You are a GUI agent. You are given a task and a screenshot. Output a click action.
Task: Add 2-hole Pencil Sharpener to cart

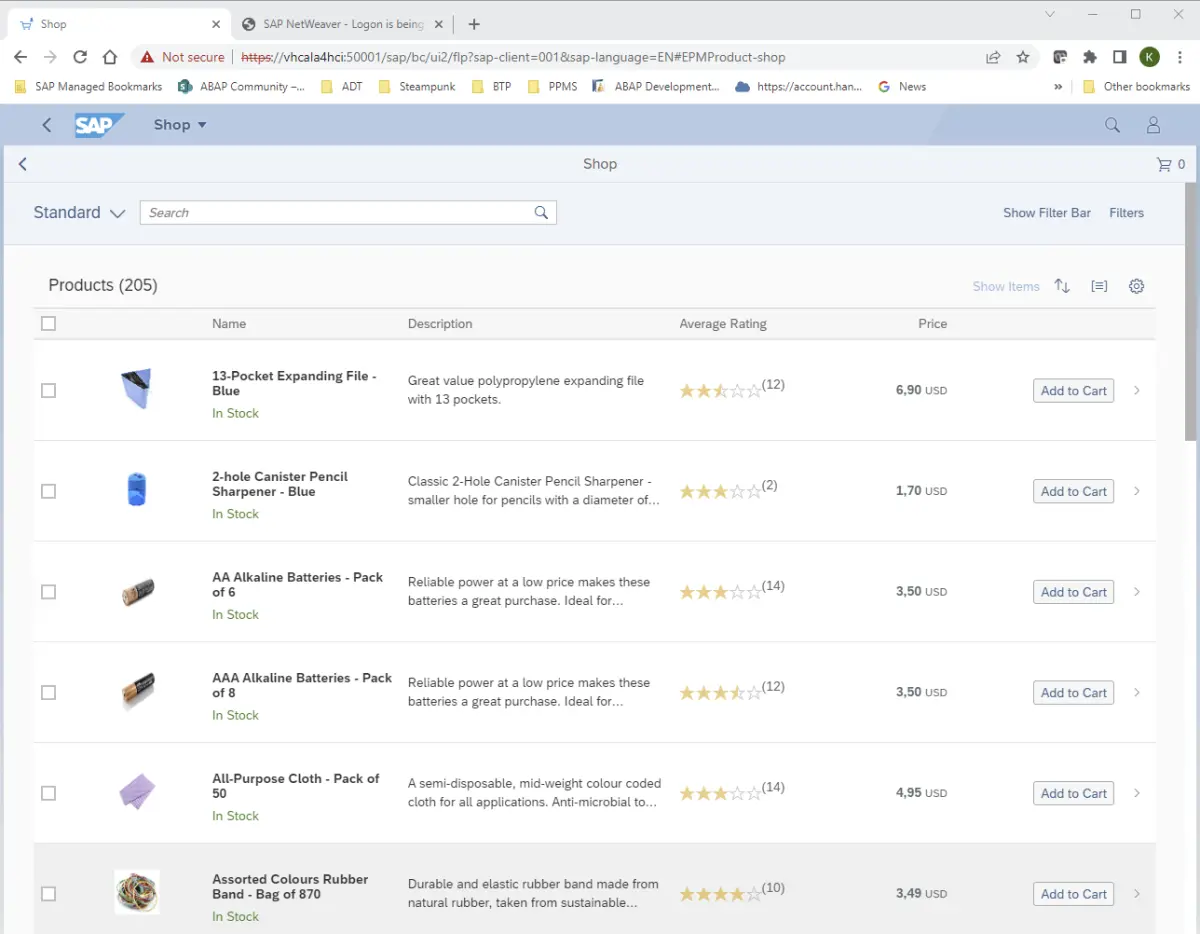pos(1073,491)
